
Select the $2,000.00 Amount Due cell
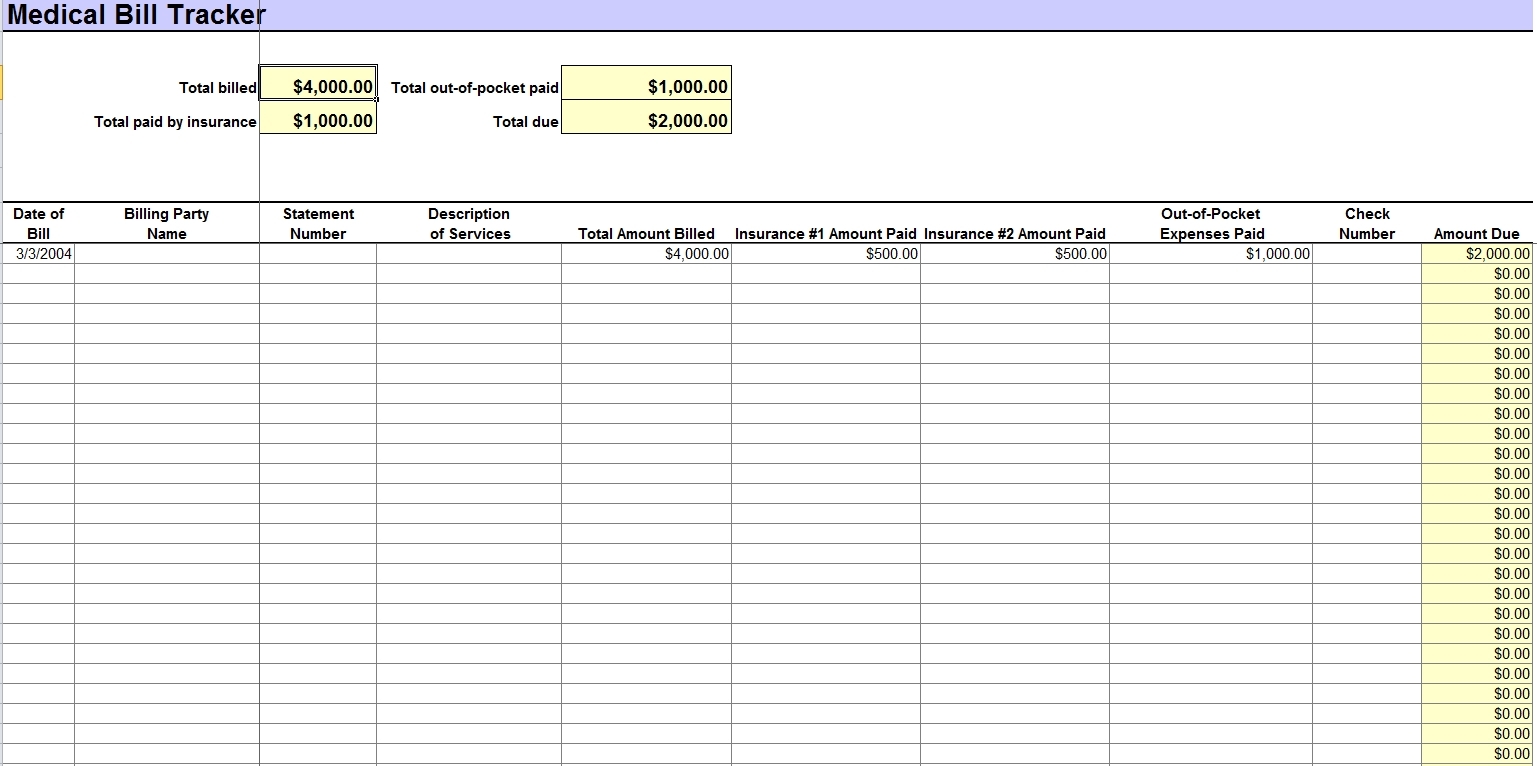[x=1477, y=253]
